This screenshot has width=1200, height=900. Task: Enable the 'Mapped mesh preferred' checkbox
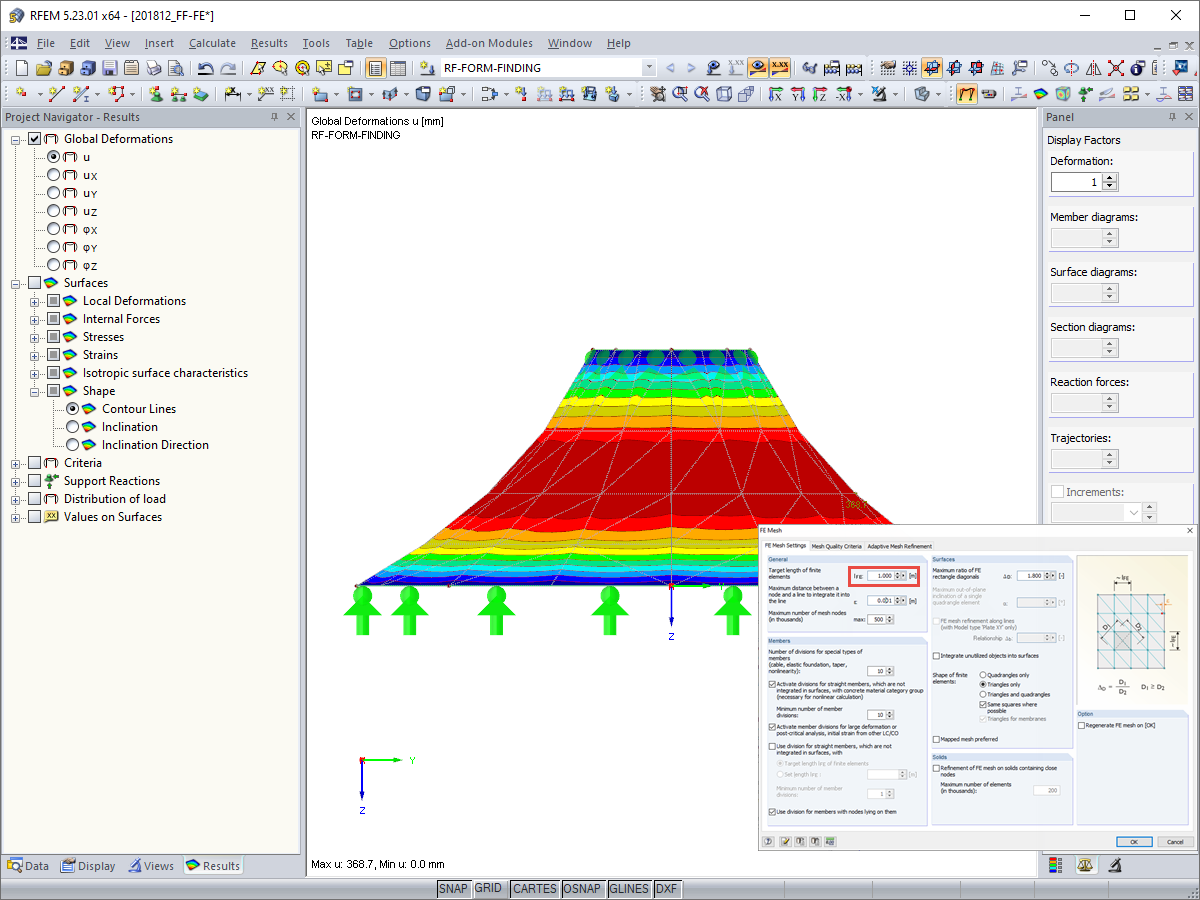point(937,737)
